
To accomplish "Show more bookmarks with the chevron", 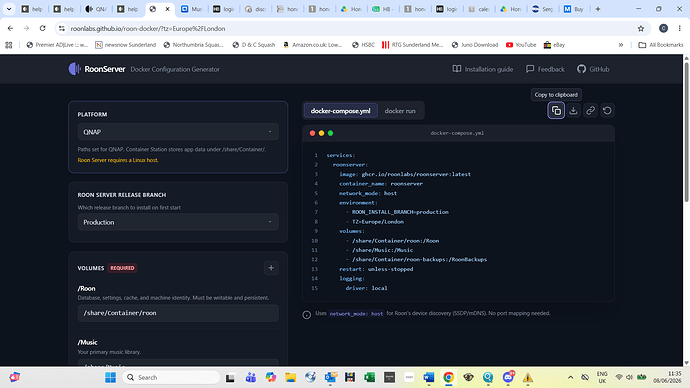I will point(621,45).
